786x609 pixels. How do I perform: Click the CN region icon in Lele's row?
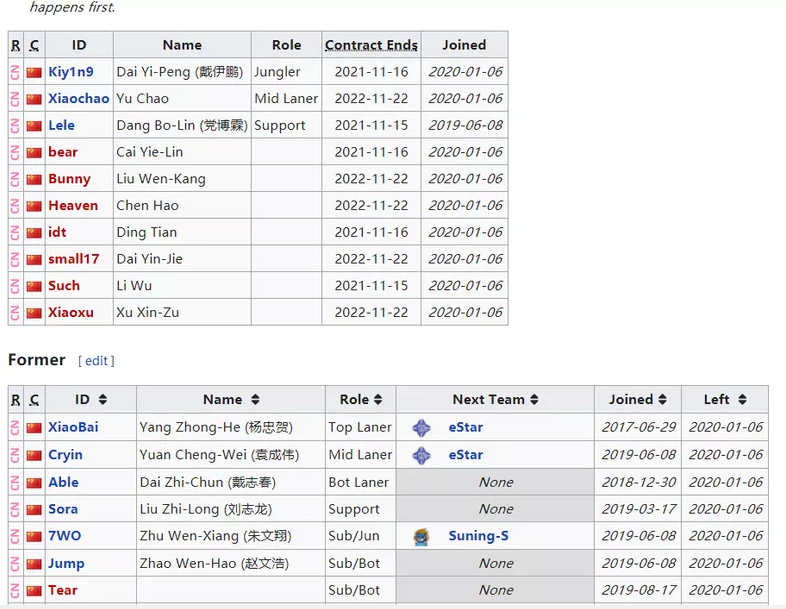click(15, 125)
